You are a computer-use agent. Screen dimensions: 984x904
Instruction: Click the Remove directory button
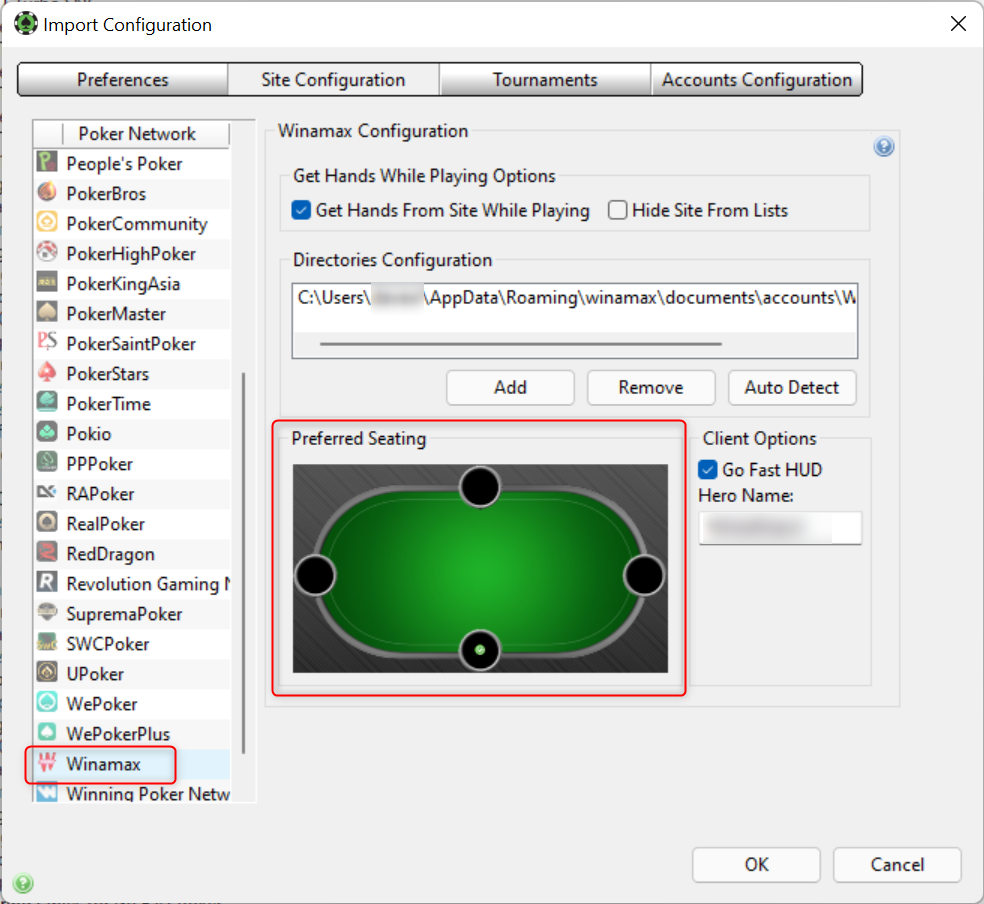tap(651, 387)
